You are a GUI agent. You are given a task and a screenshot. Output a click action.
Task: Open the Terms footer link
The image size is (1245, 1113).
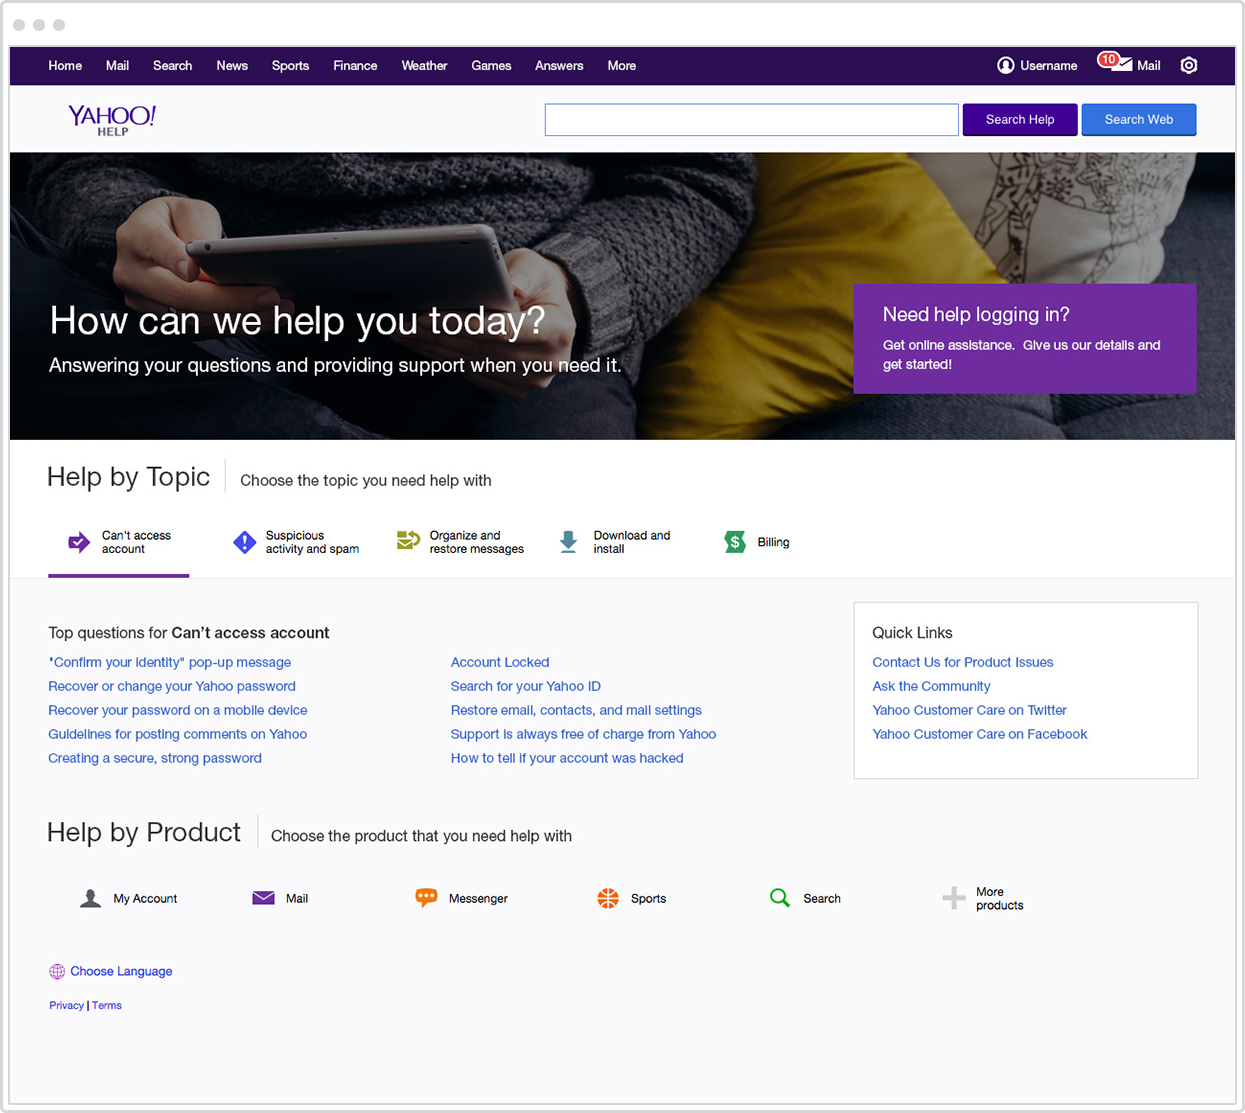107,1006
